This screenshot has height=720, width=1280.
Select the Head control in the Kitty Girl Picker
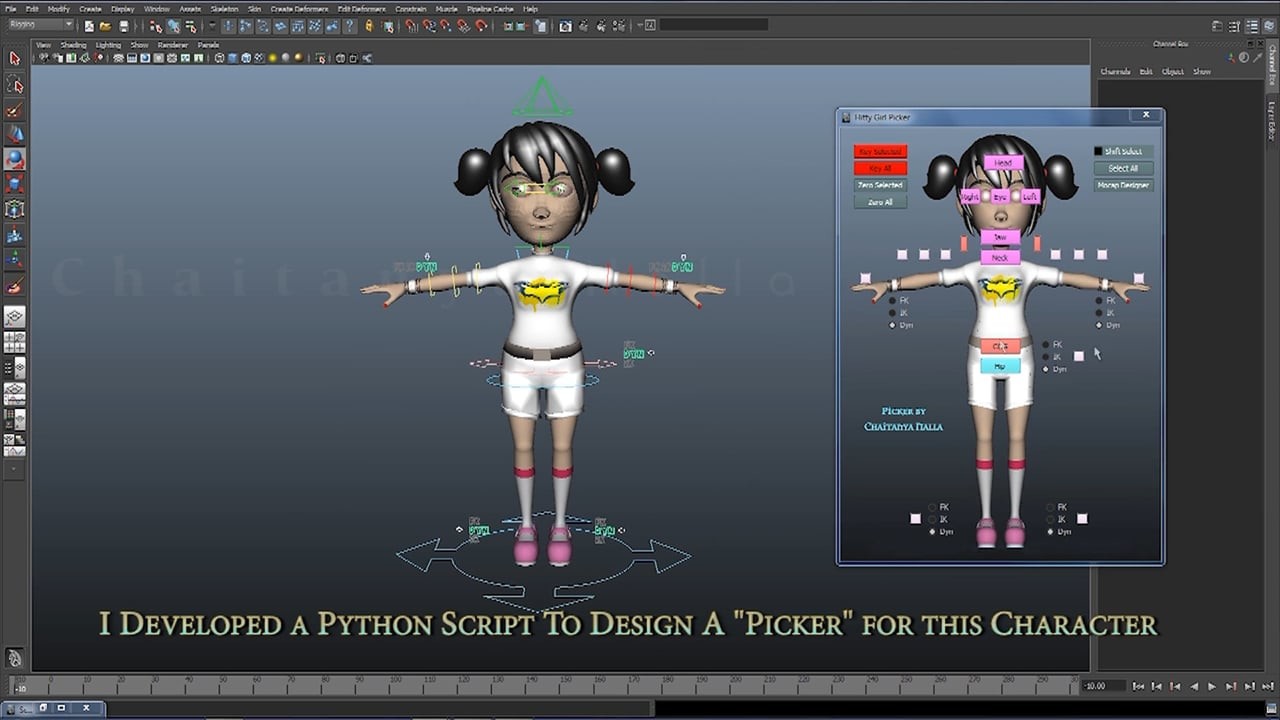1003,163
